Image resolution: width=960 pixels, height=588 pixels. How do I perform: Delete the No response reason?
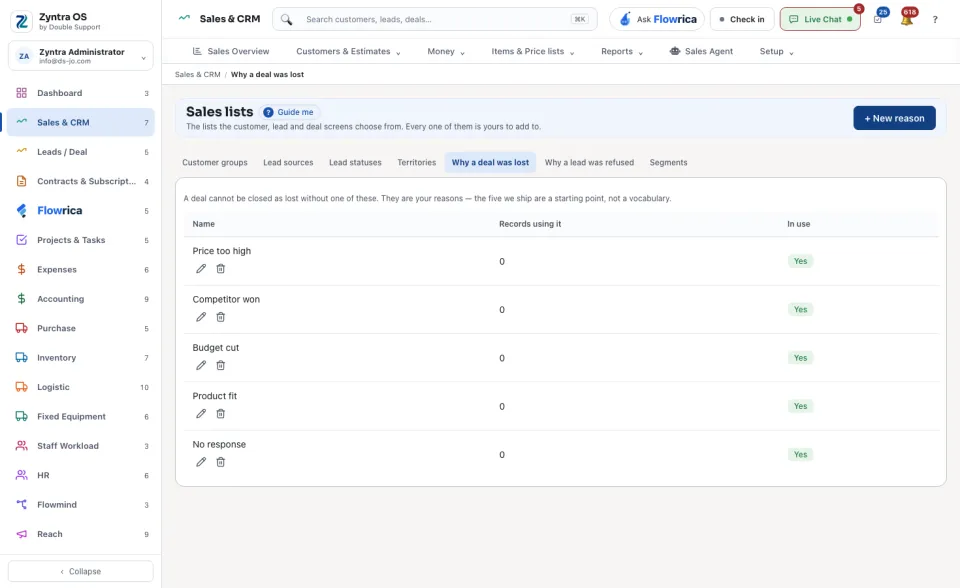[x=220, y=462]
